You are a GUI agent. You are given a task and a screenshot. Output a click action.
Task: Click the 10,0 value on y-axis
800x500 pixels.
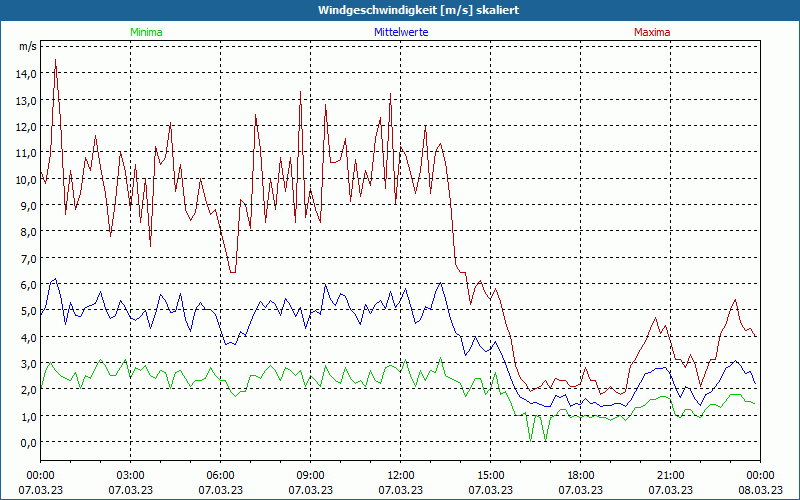tap(25, 179)
